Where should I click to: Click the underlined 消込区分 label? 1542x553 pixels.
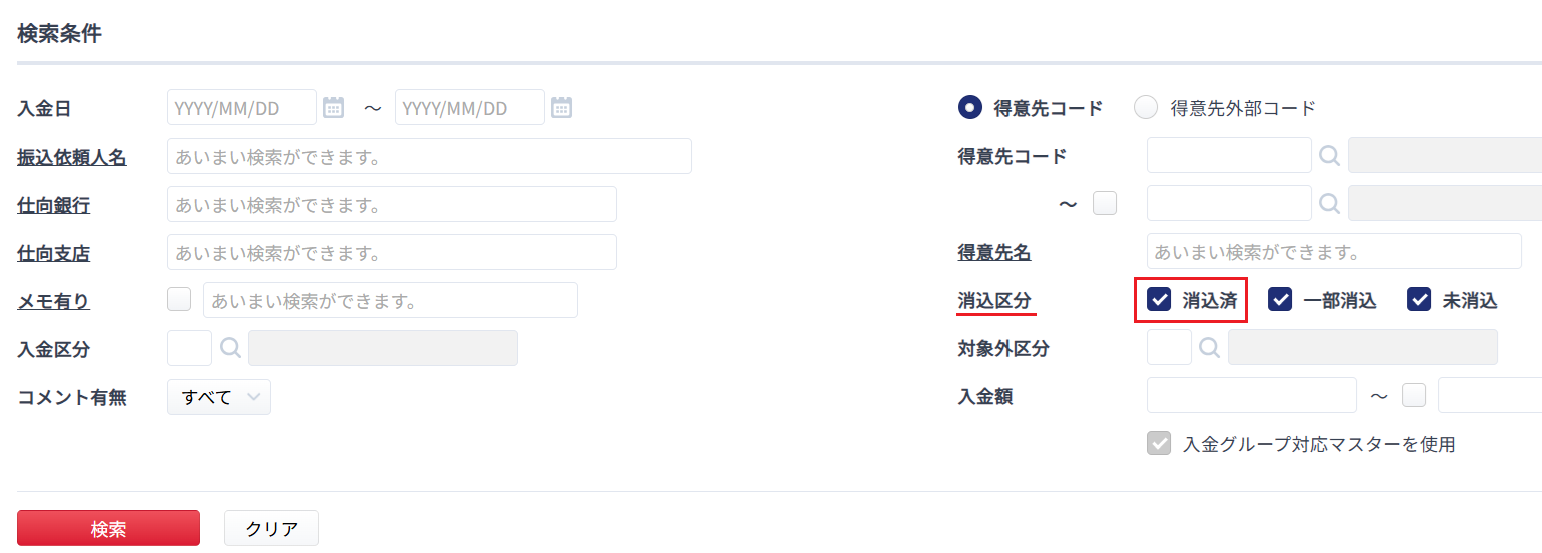994,300
